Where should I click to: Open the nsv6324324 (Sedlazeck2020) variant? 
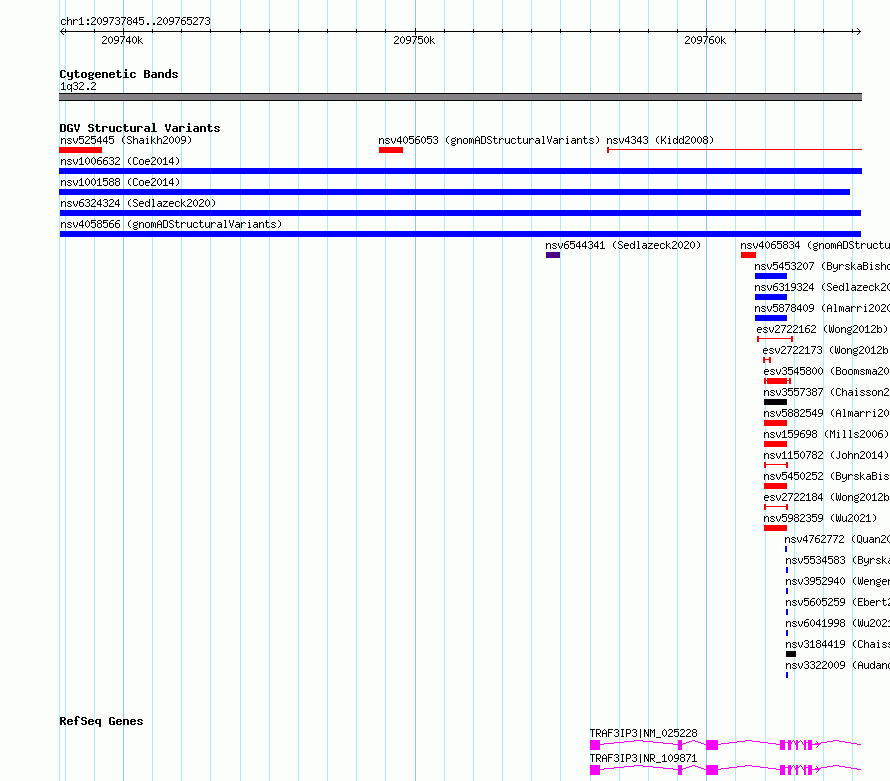tap(138, 203)
